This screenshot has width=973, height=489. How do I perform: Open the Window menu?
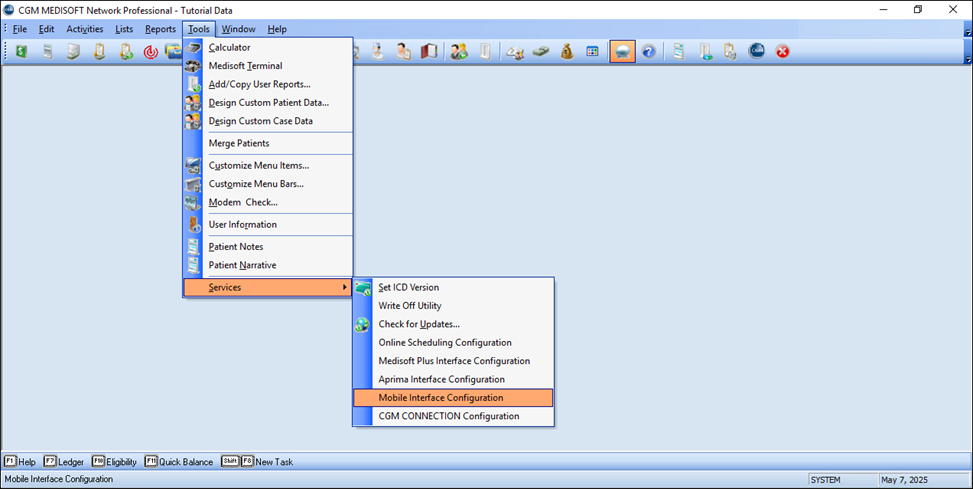click(x=238, y=29)
